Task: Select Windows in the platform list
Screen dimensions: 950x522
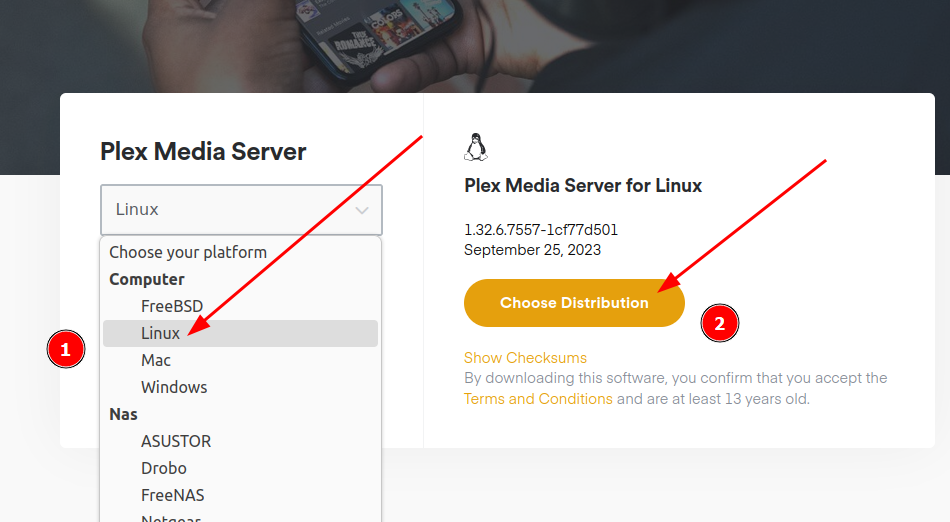Action: pos(174,387)
